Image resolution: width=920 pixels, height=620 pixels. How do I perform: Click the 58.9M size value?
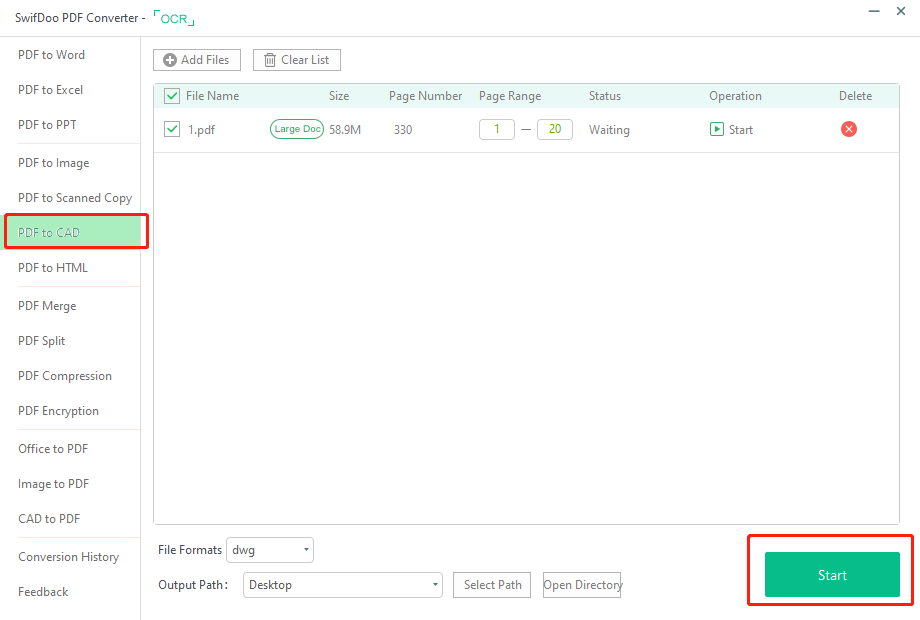coord(345,130)
